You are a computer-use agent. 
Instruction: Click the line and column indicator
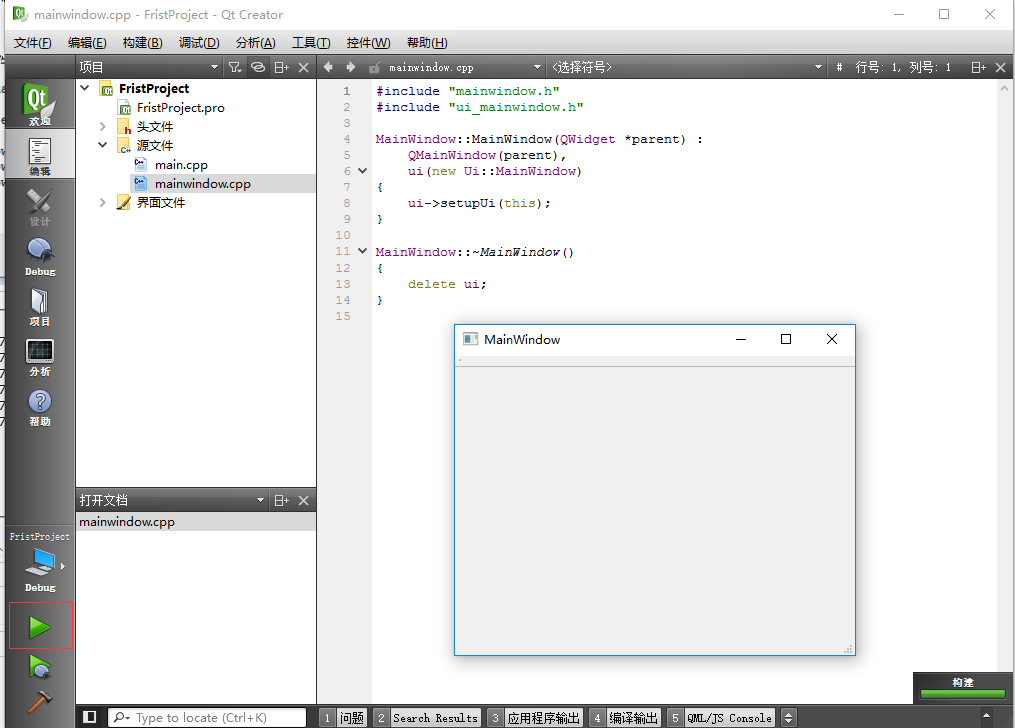(902, 67)
